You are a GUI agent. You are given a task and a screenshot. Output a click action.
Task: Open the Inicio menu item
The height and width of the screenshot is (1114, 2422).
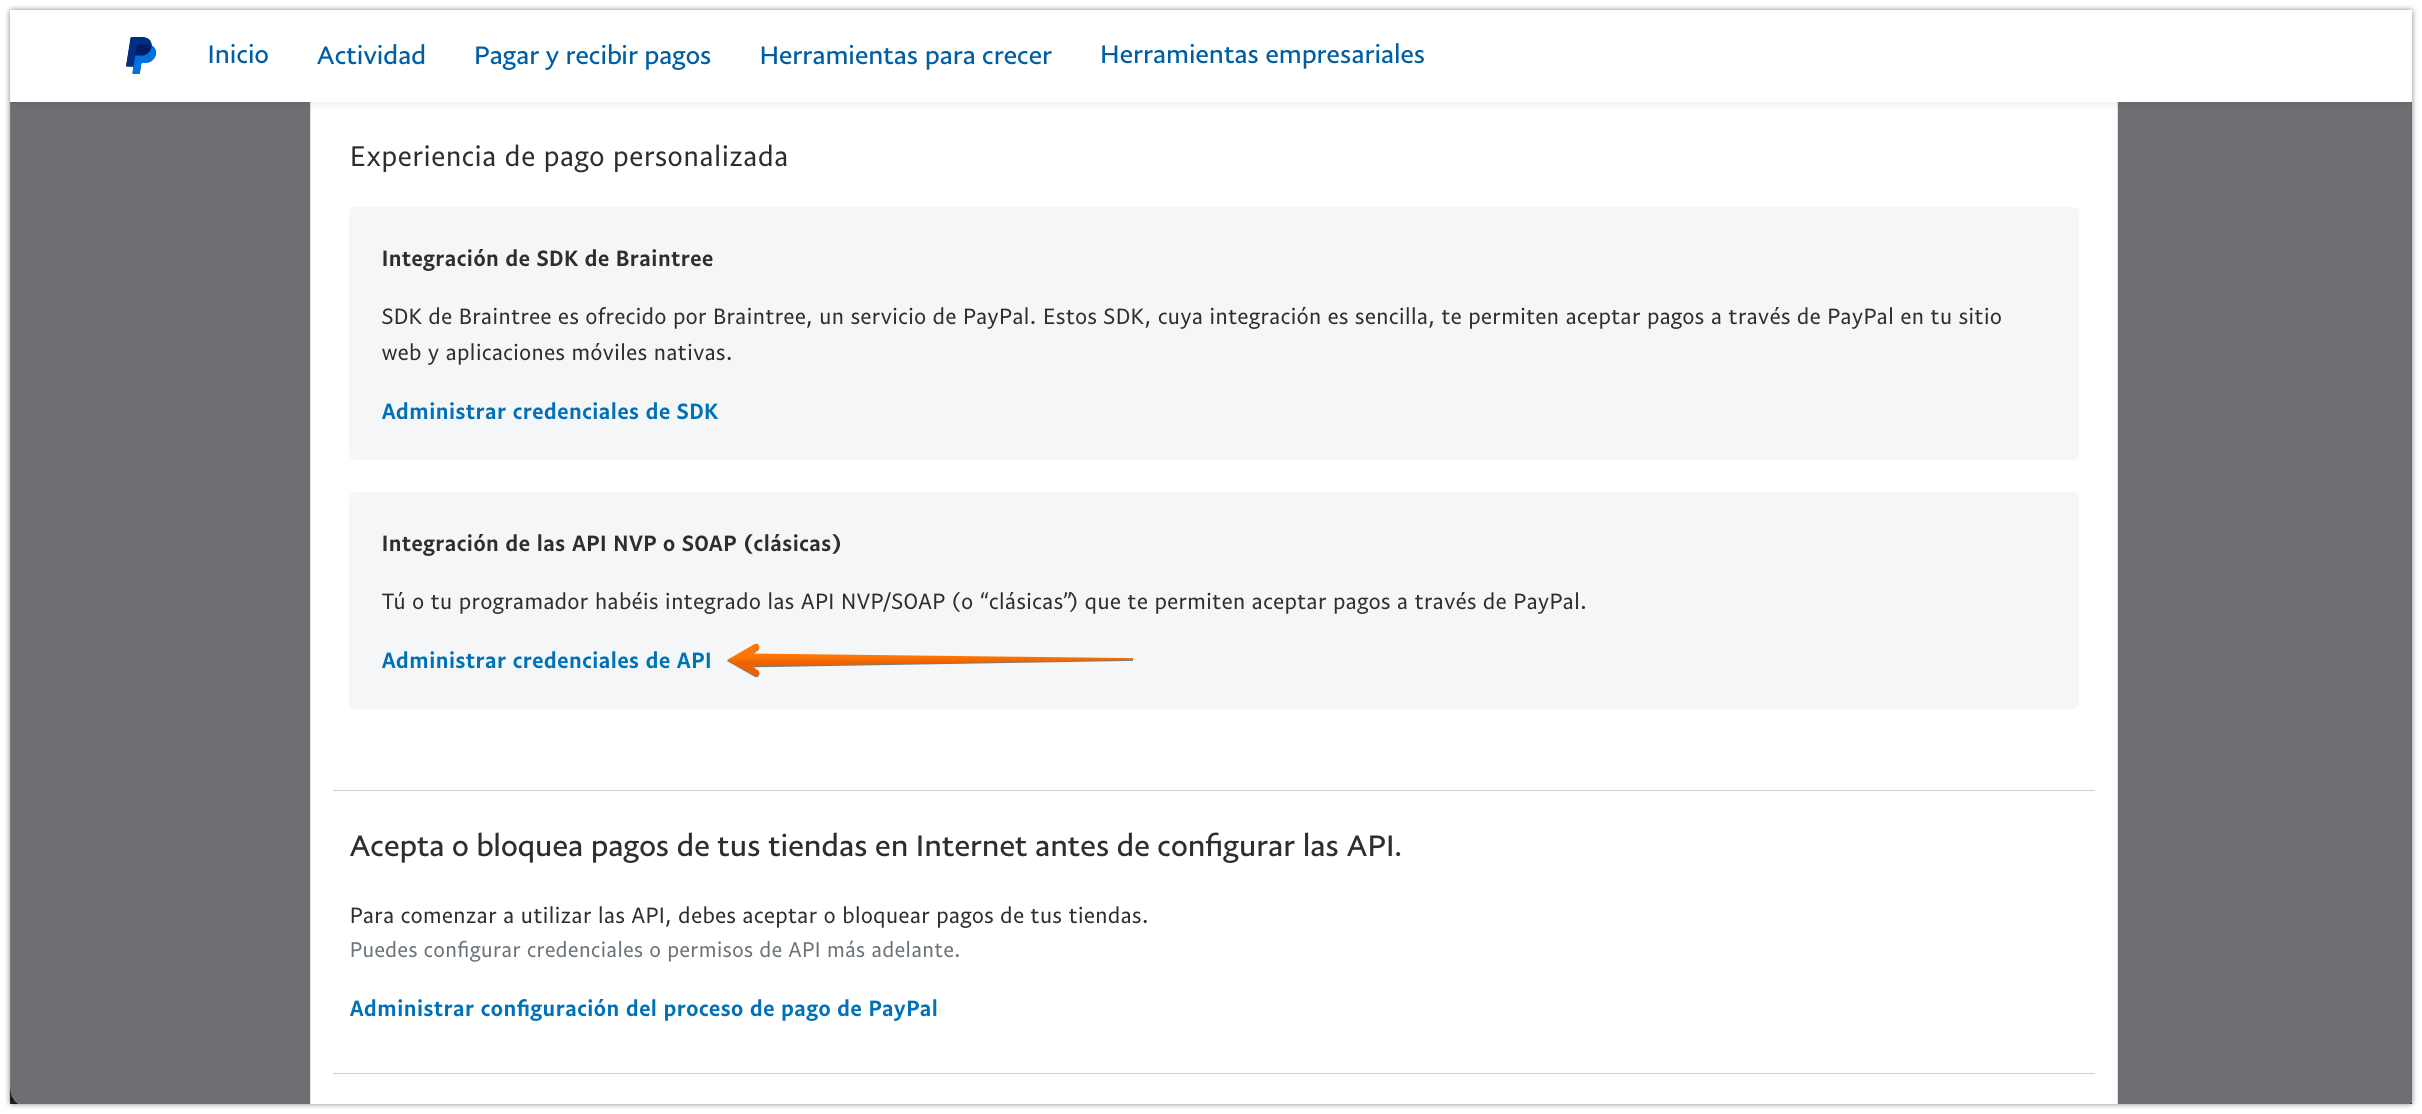238,55
